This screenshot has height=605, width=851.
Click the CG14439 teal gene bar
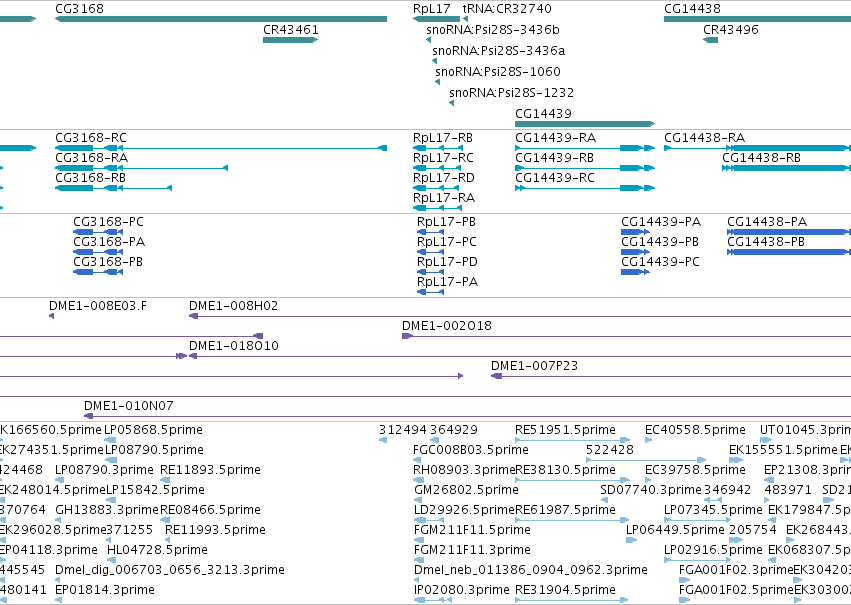(585, 124)
